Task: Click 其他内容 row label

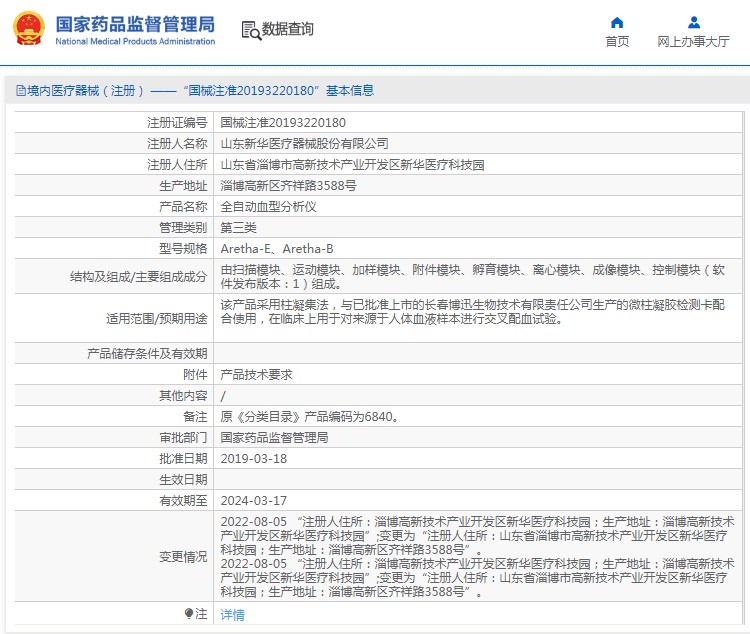Action: [x=183, y=396]
